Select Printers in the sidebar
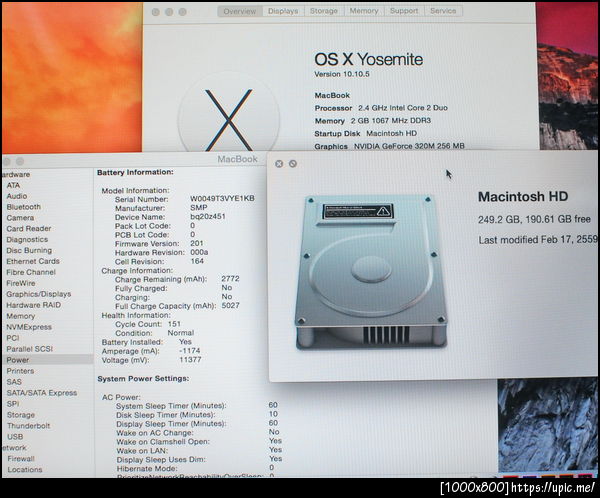The width and height of the screenshot is (600, 498). (20, 371)
